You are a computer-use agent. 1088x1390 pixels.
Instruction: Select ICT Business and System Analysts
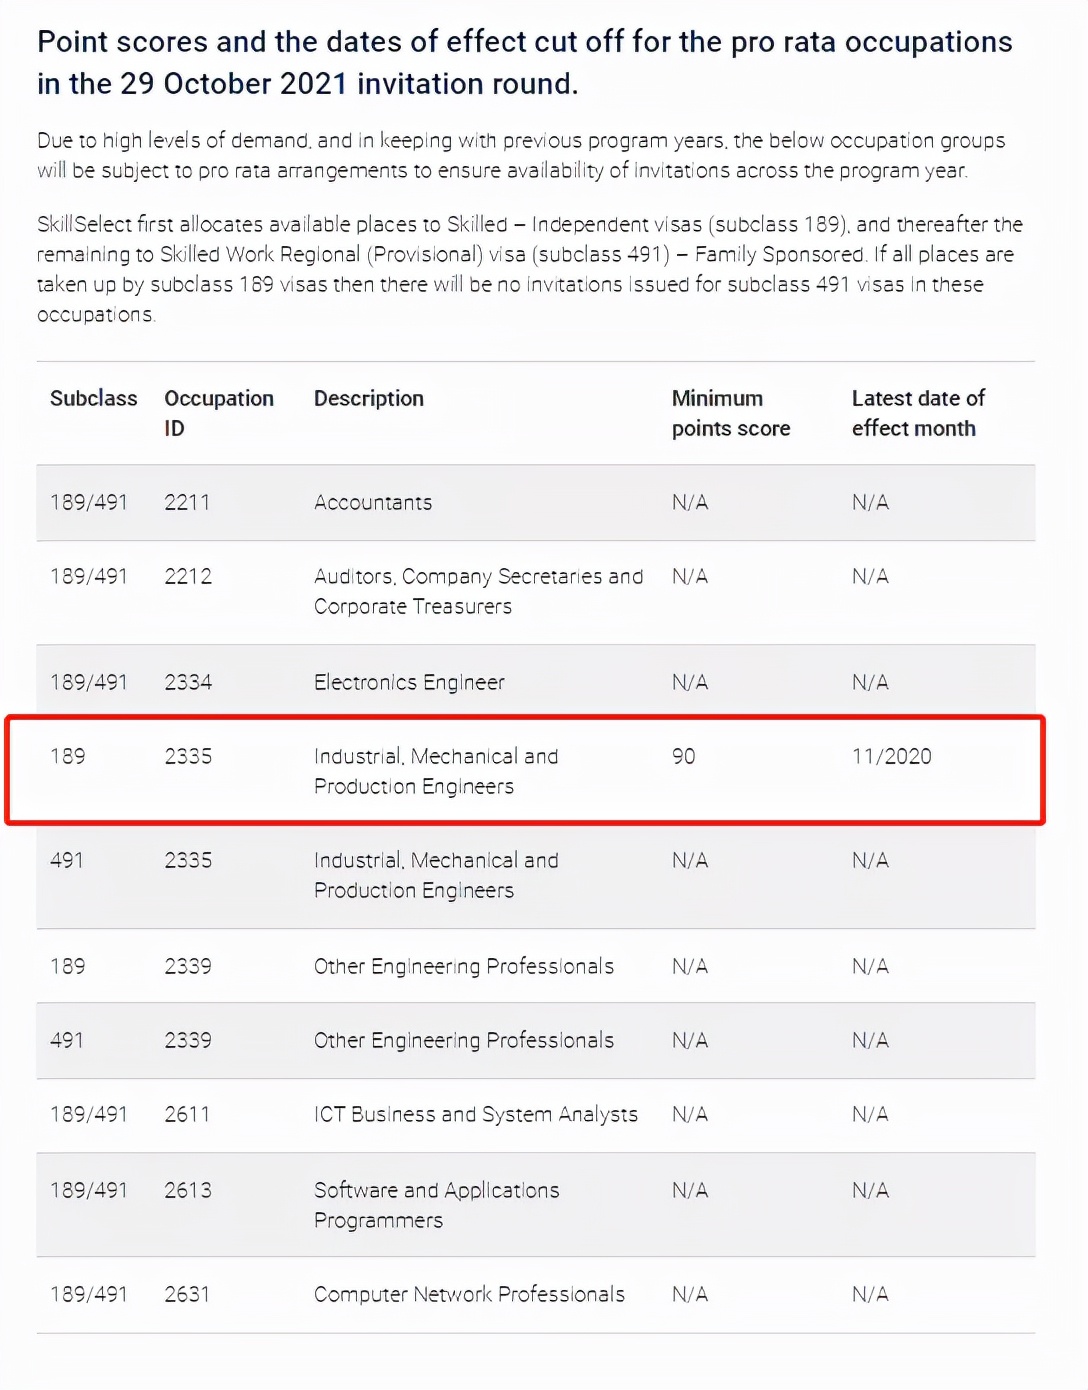476,1114
